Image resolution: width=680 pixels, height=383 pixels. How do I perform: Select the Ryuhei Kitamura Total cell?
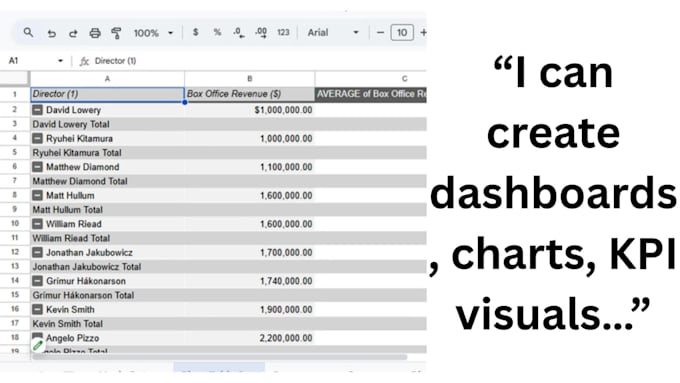[107, 153]
